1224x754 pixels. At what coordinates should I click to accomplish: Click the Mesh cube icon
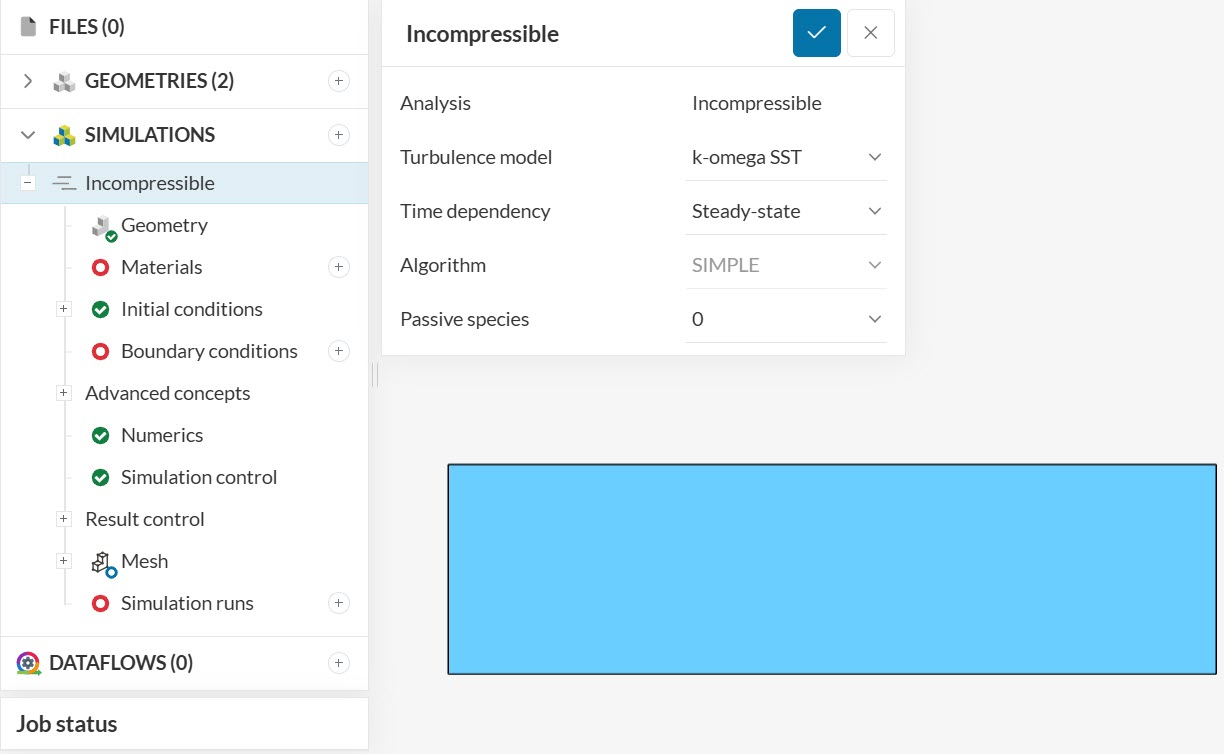103,563
